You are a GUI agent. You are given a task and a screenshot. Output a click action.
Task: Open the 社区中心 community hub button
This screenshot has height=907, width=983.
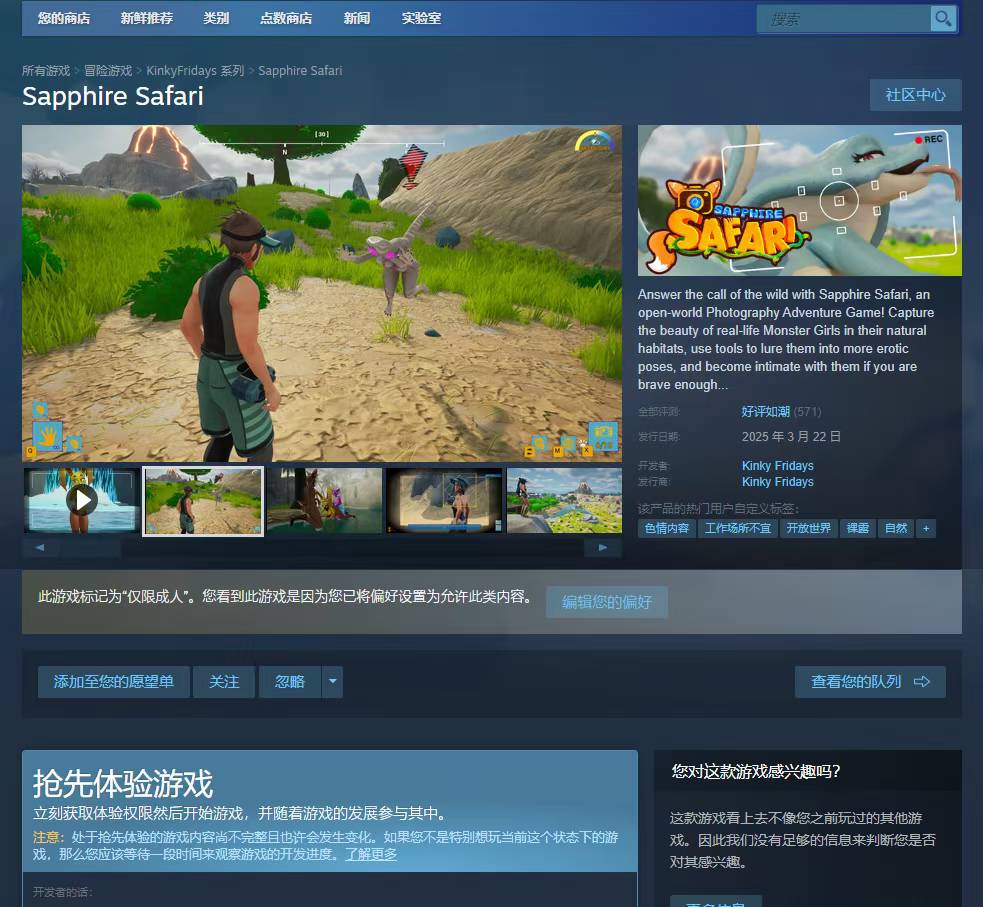[x=915, y=95]
